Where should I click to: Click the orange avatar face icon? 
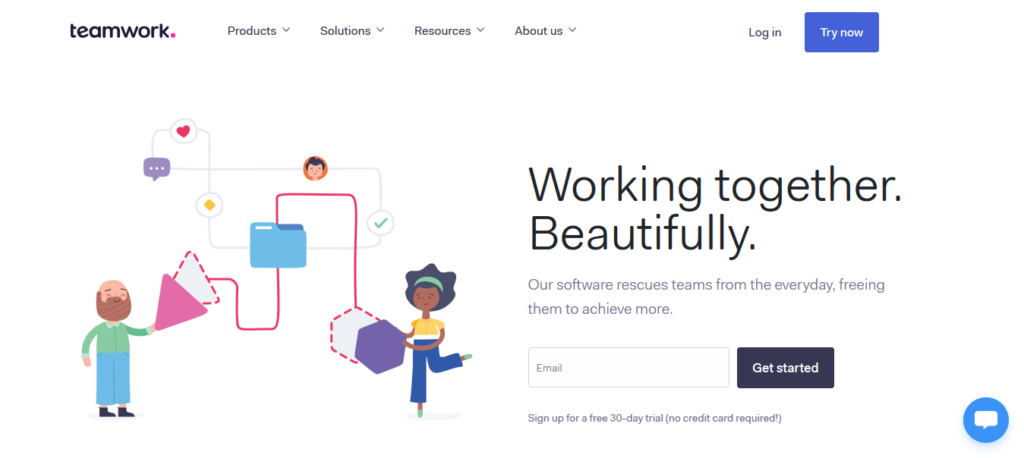pyautogui.click(x=315, y=169)
